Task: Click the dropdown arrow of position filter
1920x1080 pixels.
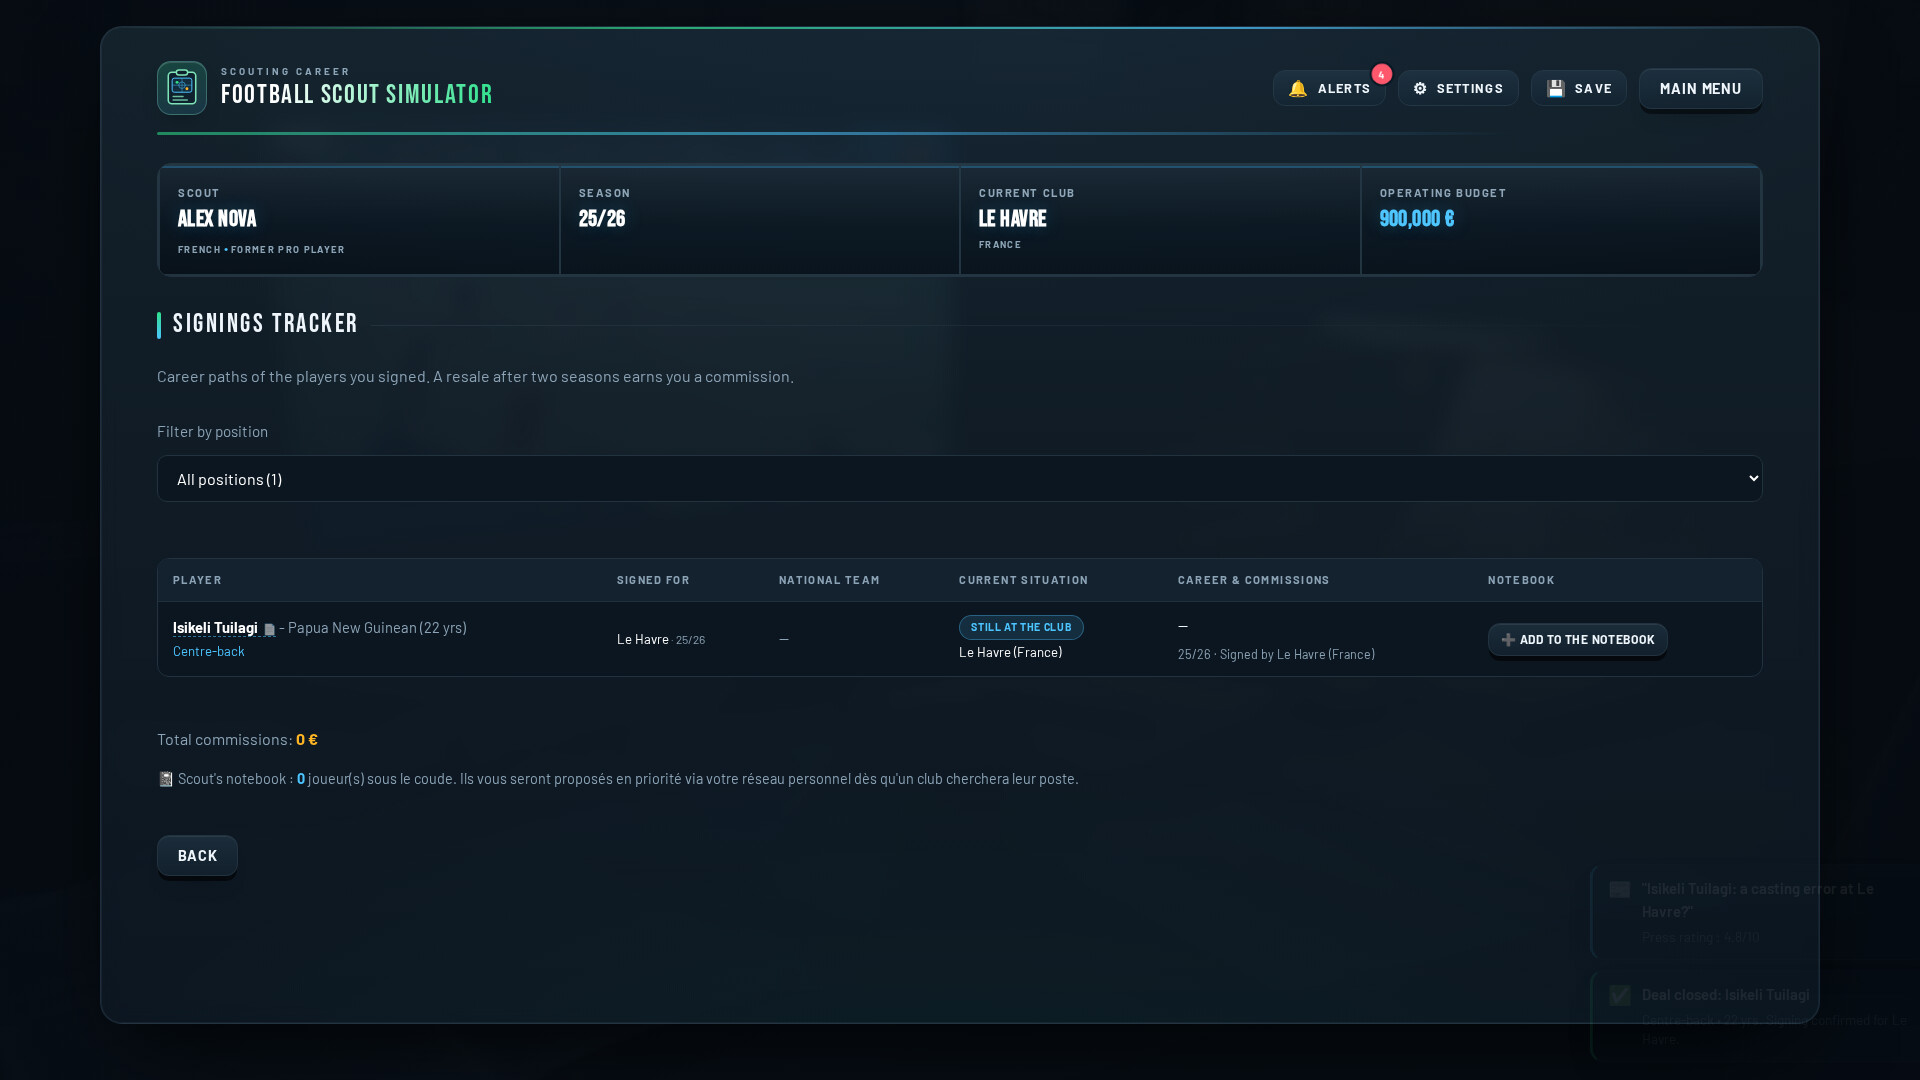Action: (x=1753, y=479)
